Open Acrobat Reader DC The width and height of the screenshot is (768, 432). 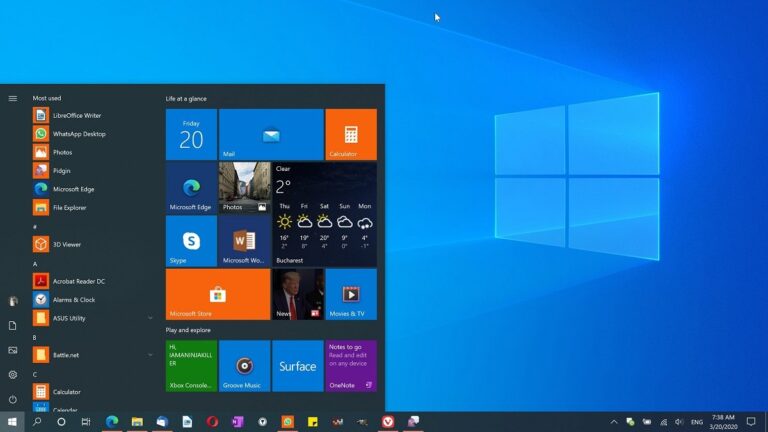click(x=93, y=281)
